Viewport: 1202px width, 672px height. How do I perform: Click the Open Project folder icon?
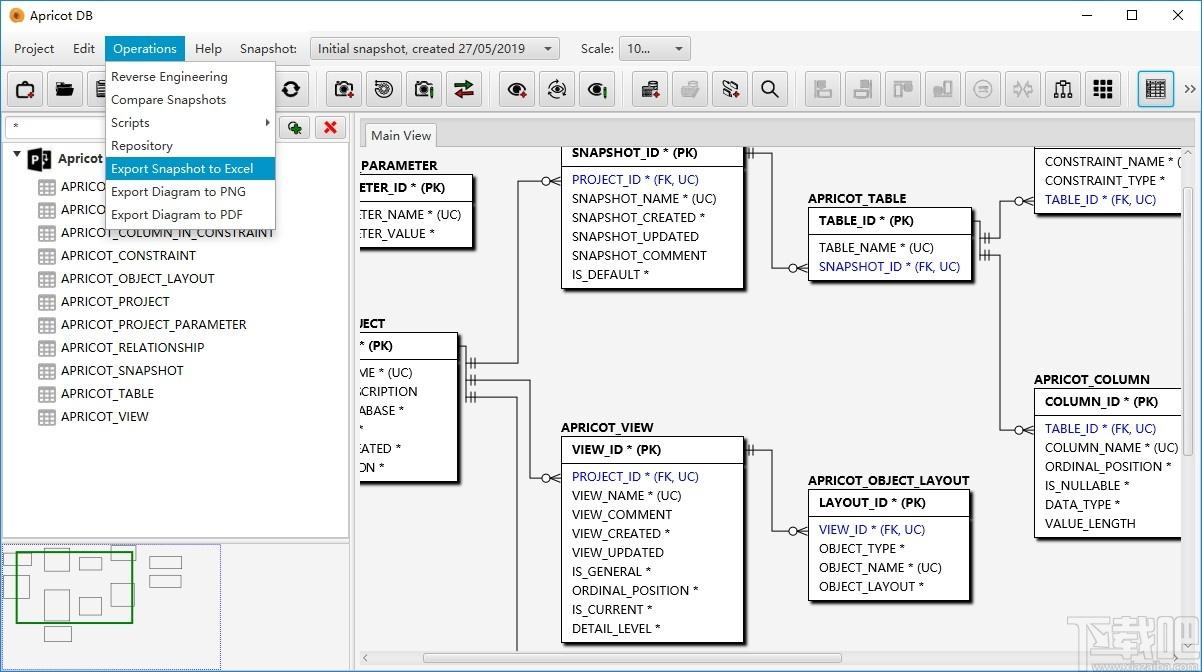point(65,89)
